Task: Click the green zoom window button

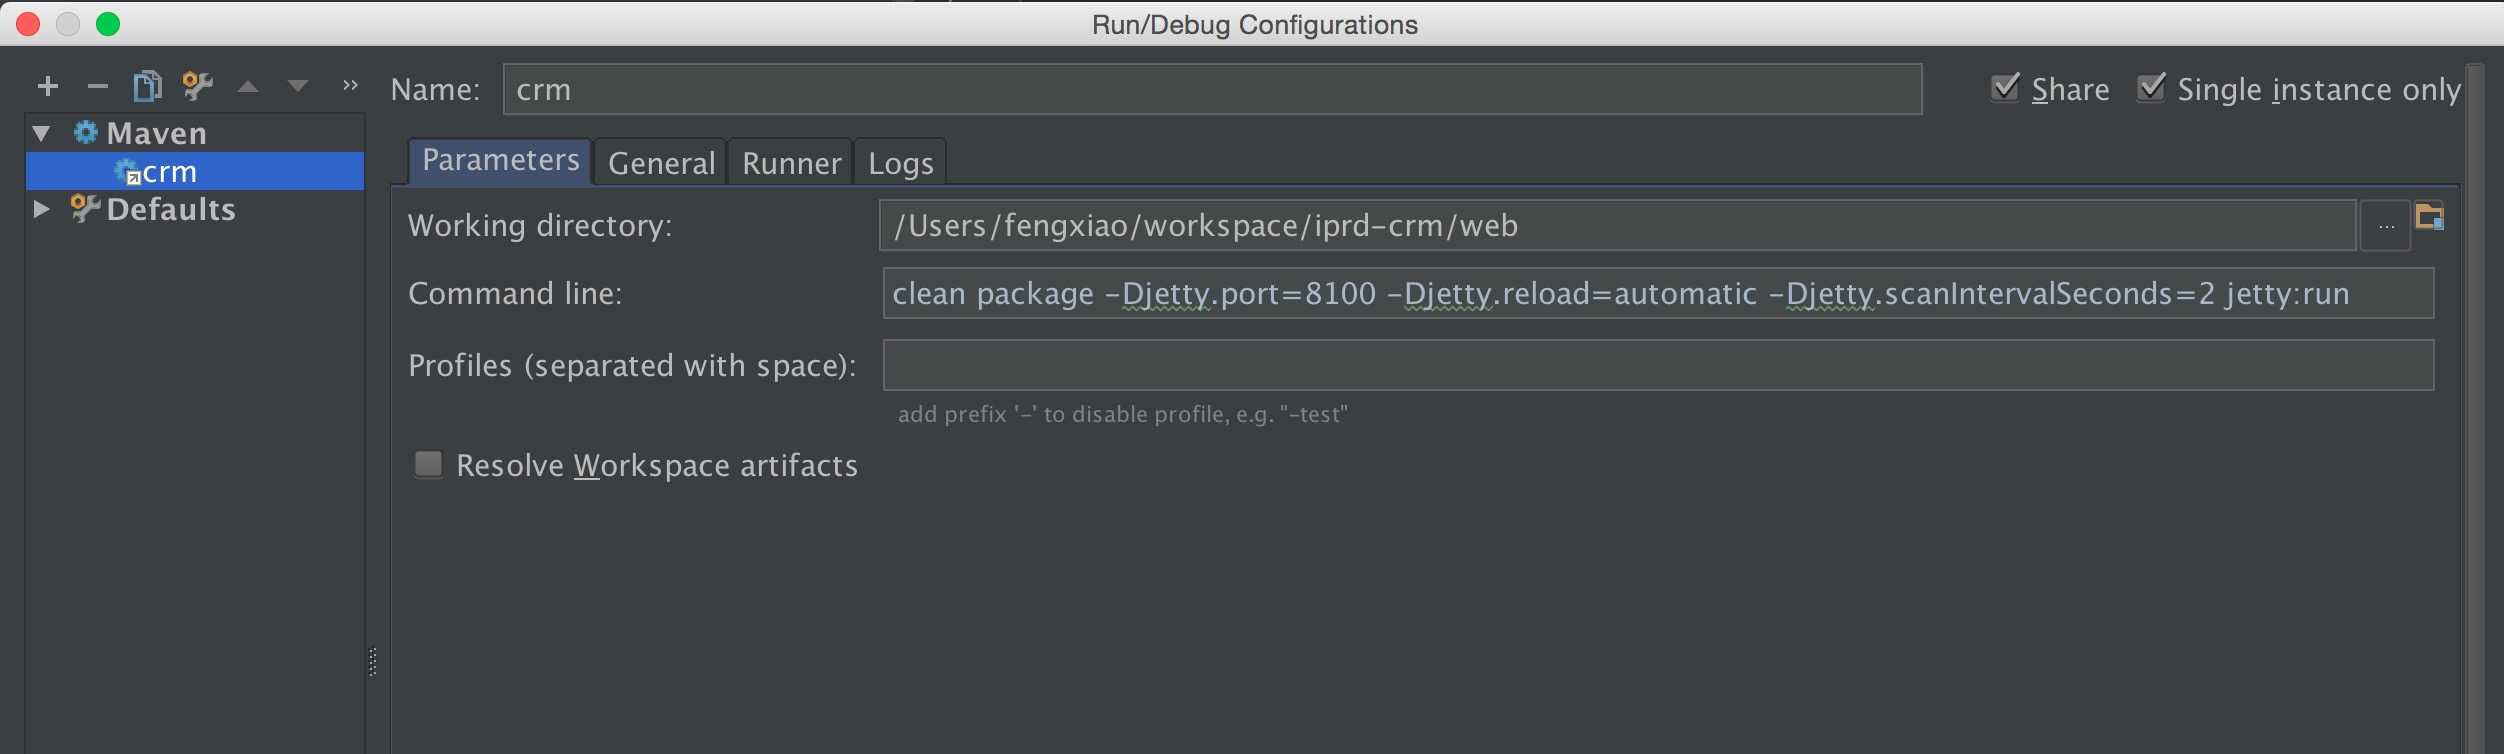Action: 108,24
